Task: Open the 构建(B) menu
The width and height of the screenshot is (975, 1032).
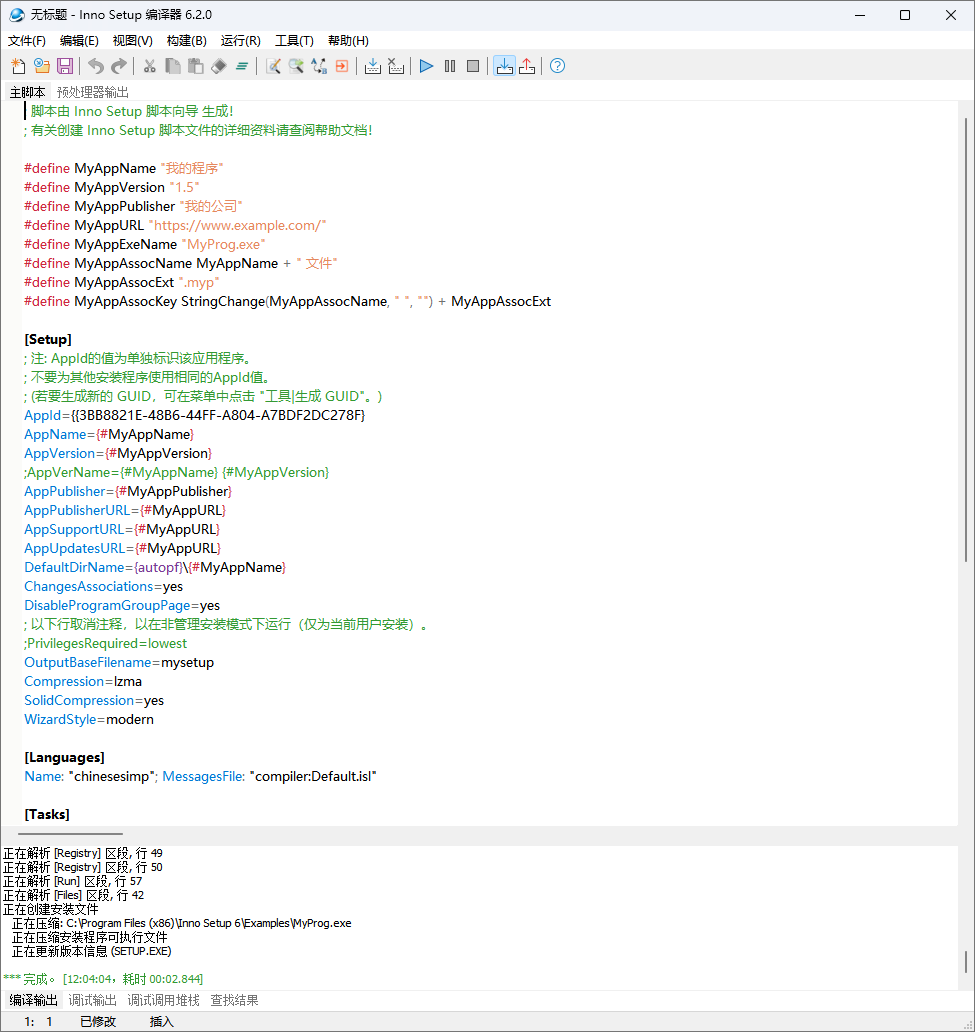Action: point(186,41)
